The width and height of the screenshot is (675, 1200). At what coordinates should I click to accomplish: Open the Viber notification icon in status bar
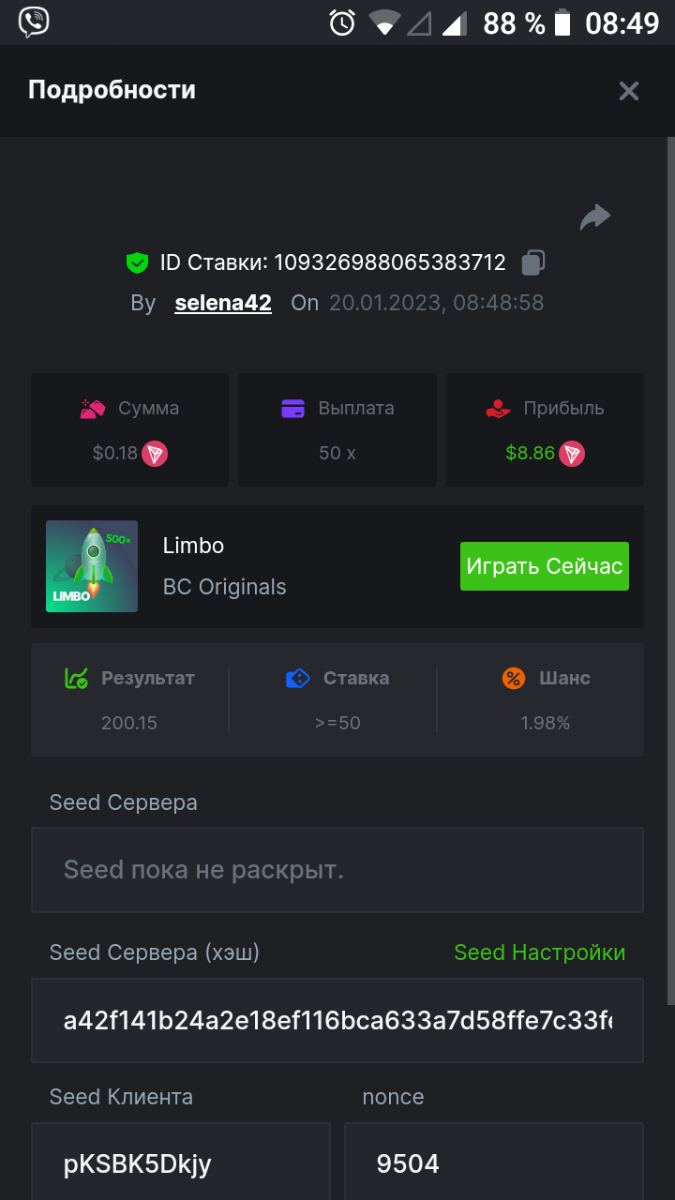pos(33,22)
